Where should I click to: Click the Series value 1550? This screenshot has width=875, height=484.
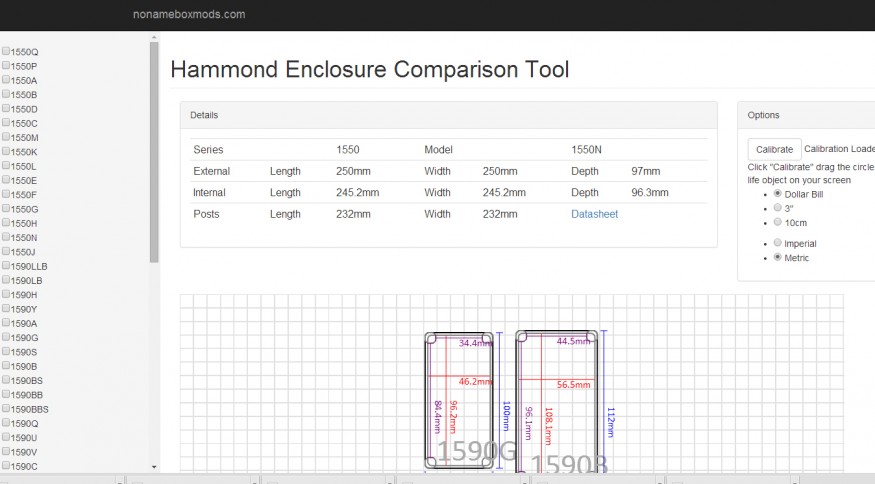(348, 150)
